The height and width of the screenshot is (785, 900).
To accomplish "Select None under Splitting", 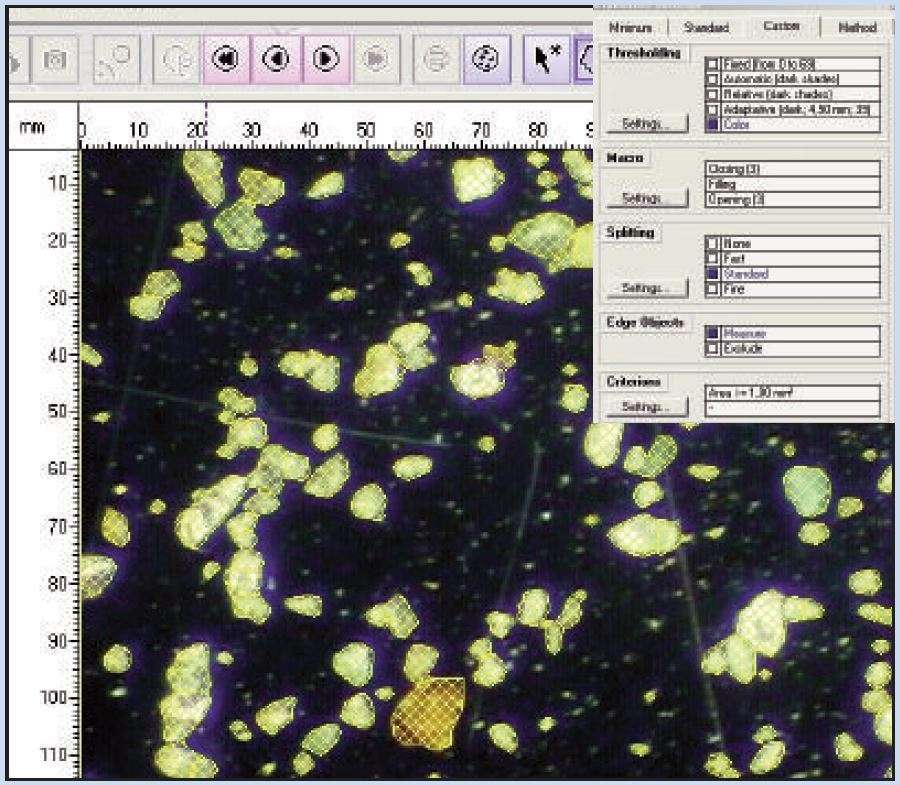I will (x=712, y=243).
